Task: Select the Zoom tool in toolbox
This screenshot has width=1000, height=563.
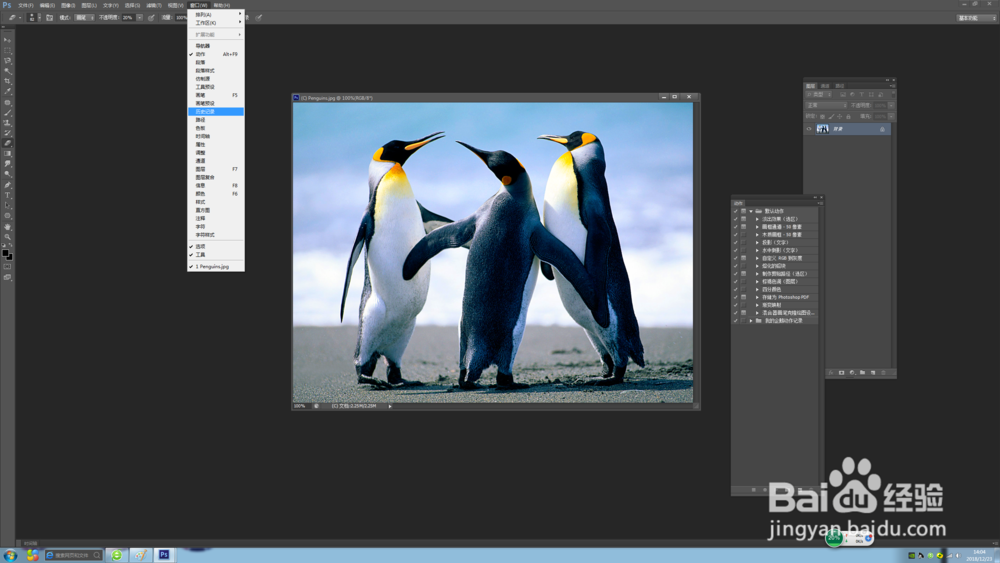Action: coord(8,237)
